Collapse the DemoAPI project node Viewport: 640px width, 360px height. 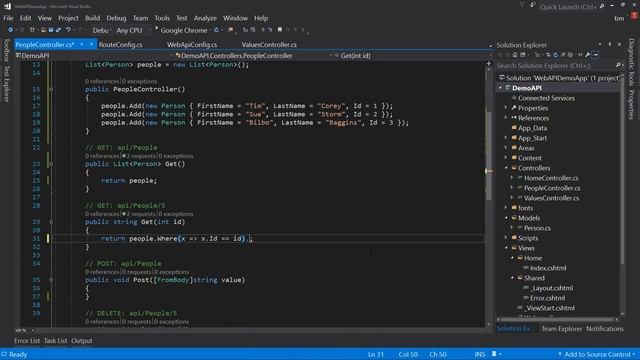coord(500,88)
